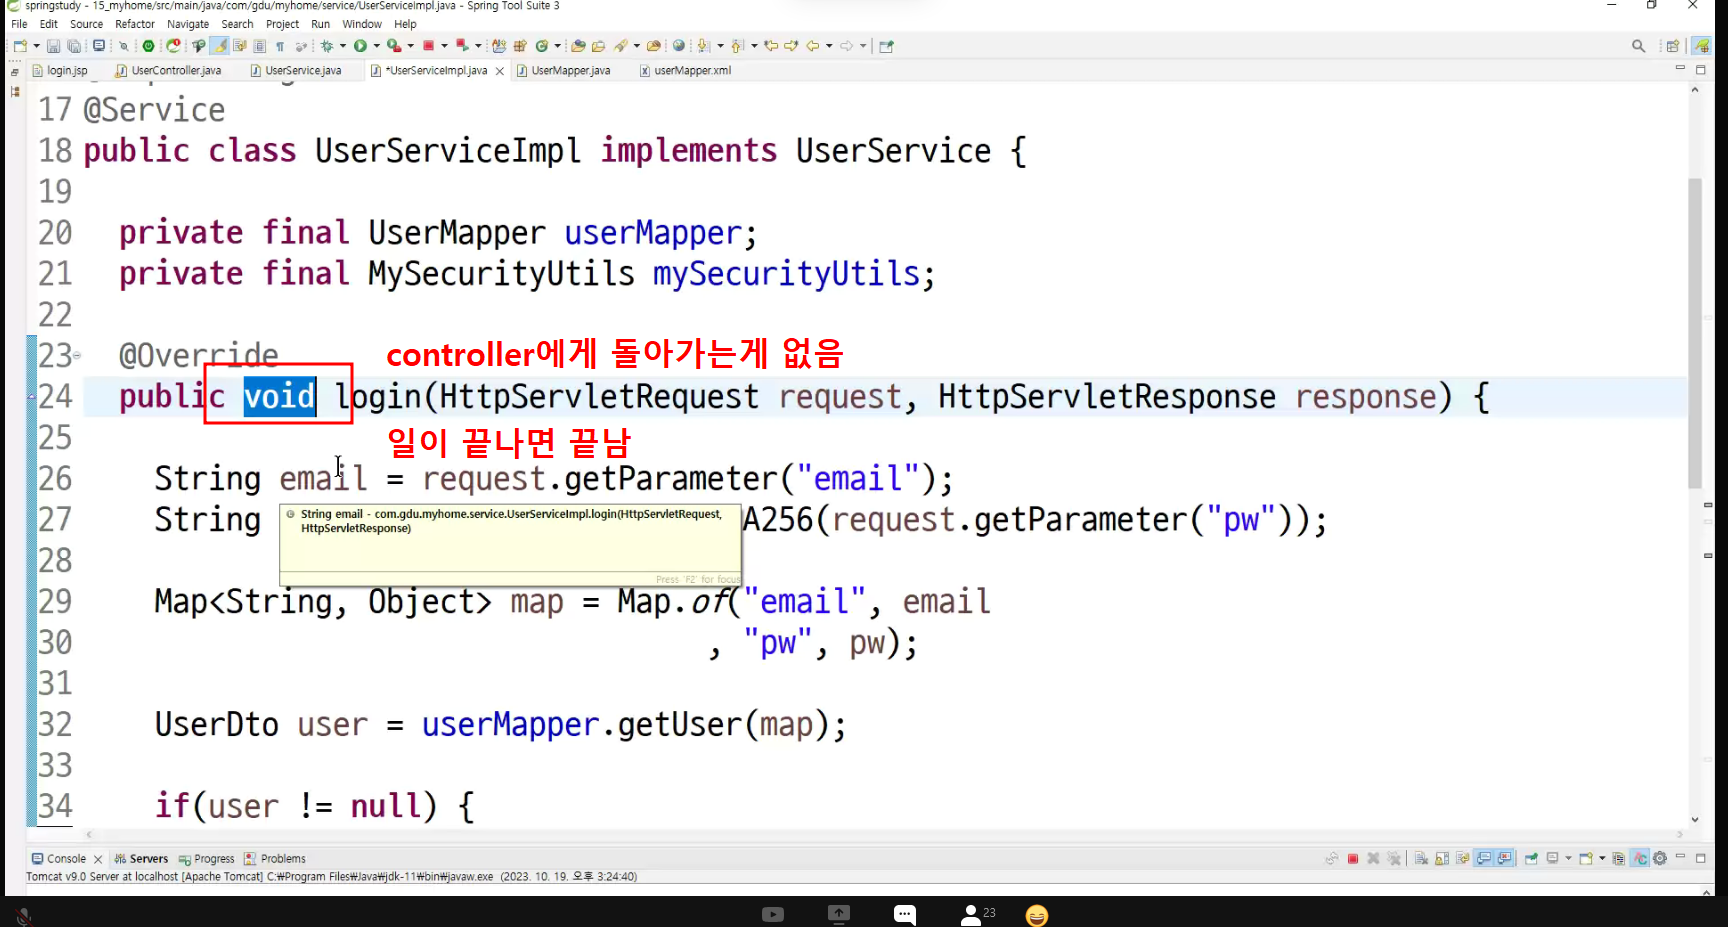The image size is (1728, 927).
Task: Click the Save All icon
Action: click(74, 46)
